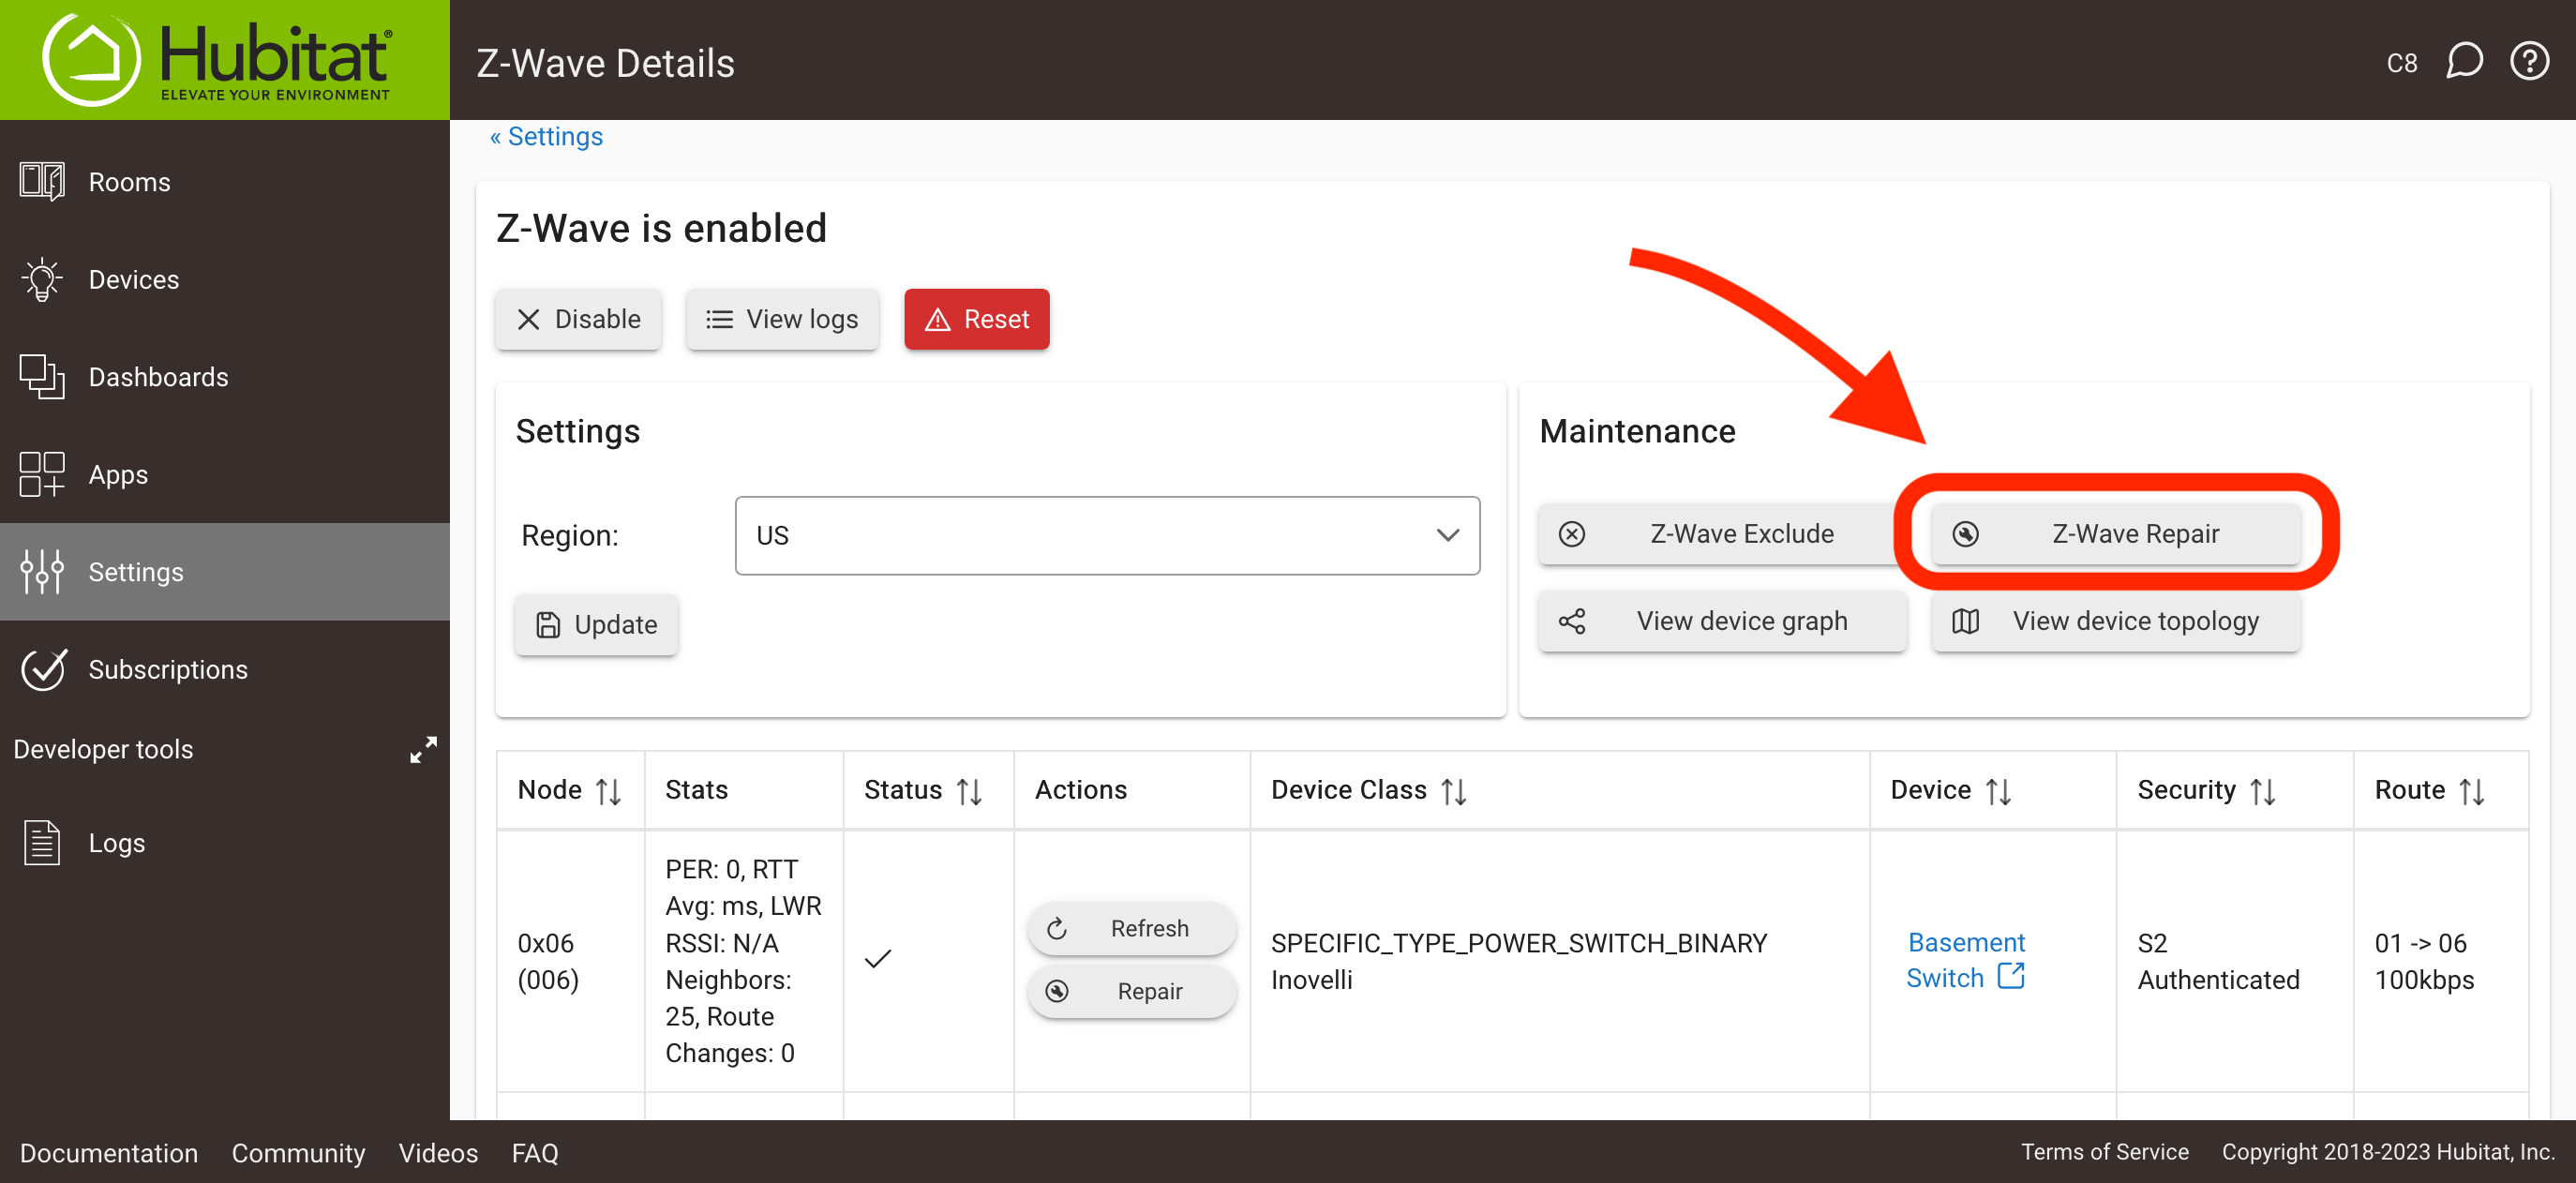Image resolution: width=2576 pixels, height=1183 pixels.
Task: Sort table by Device column
Action: click(1998, 791)
